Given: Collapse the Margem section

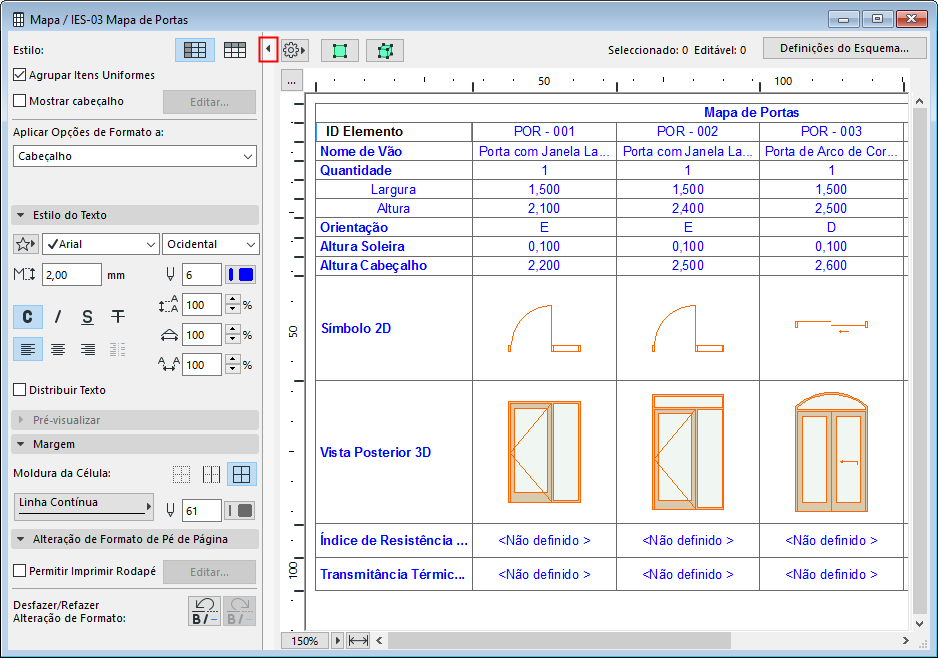Looking at the screenshot, I should 22,444.
